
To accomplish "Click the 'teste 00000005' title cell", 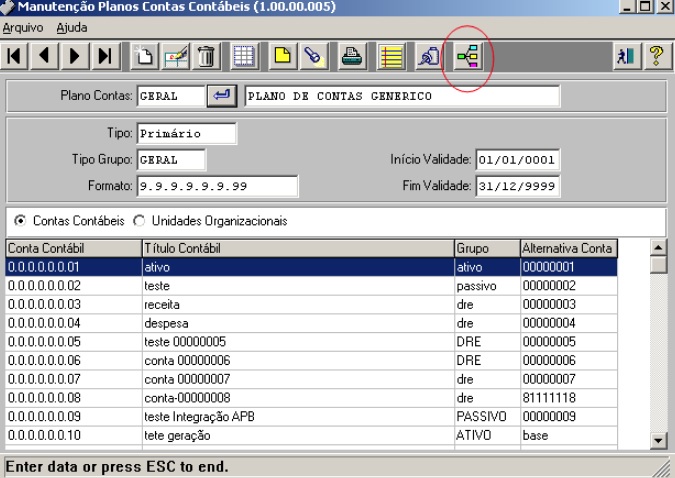I will pyautogui.click(x=298, y=341).
